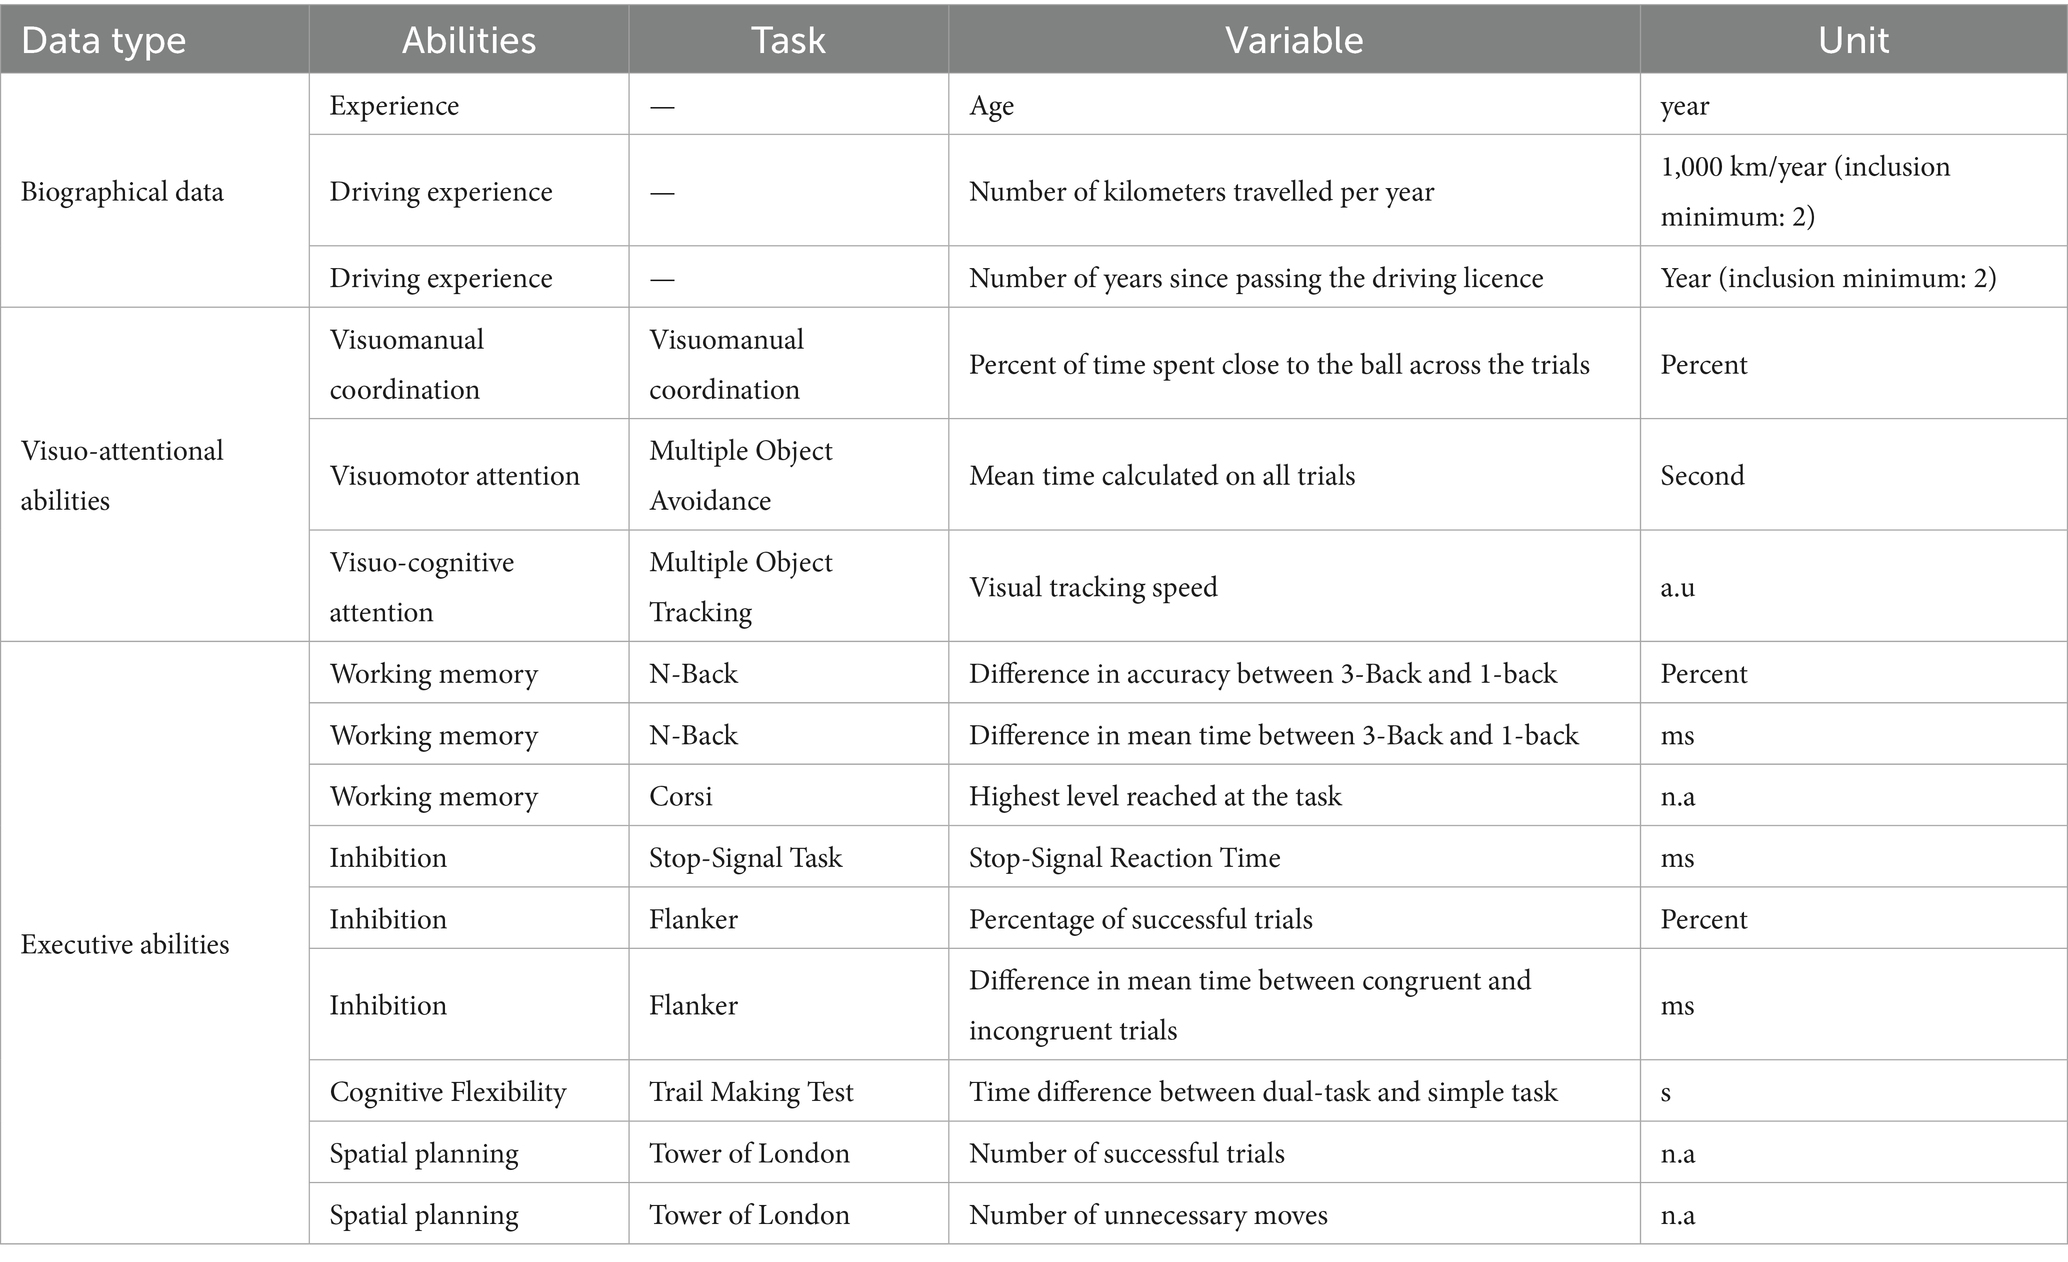Select the Stop-Signal Reaction Time cell
2068x1262 pixels.
[x=1124, y=858]
